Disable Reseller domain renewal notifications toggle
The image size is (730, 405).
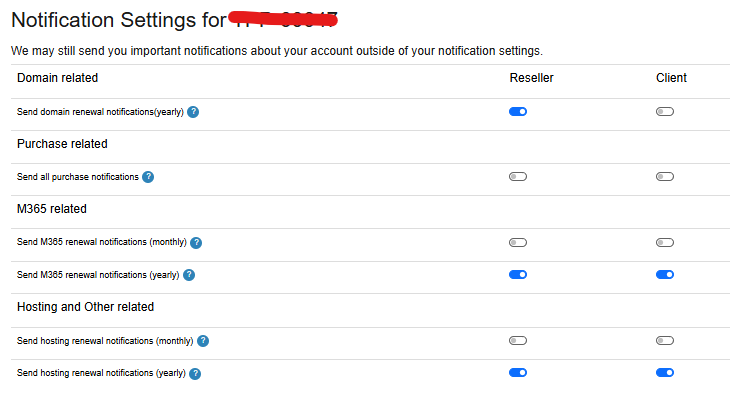(518, 112)
